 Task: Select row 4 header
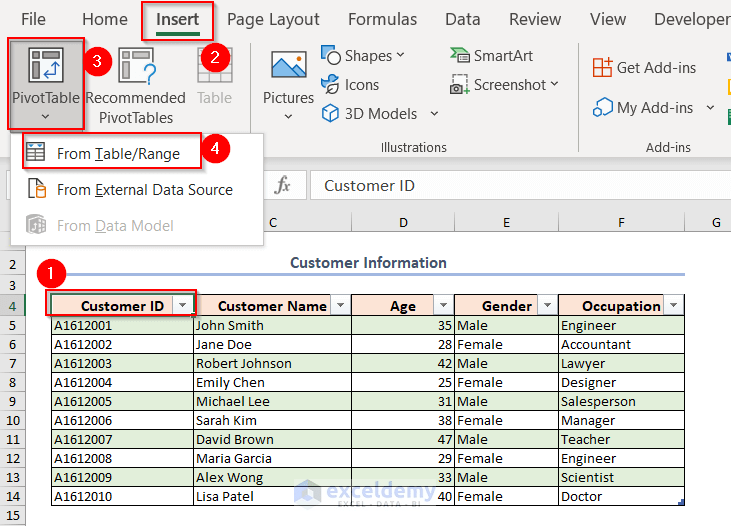pos(13,306)
